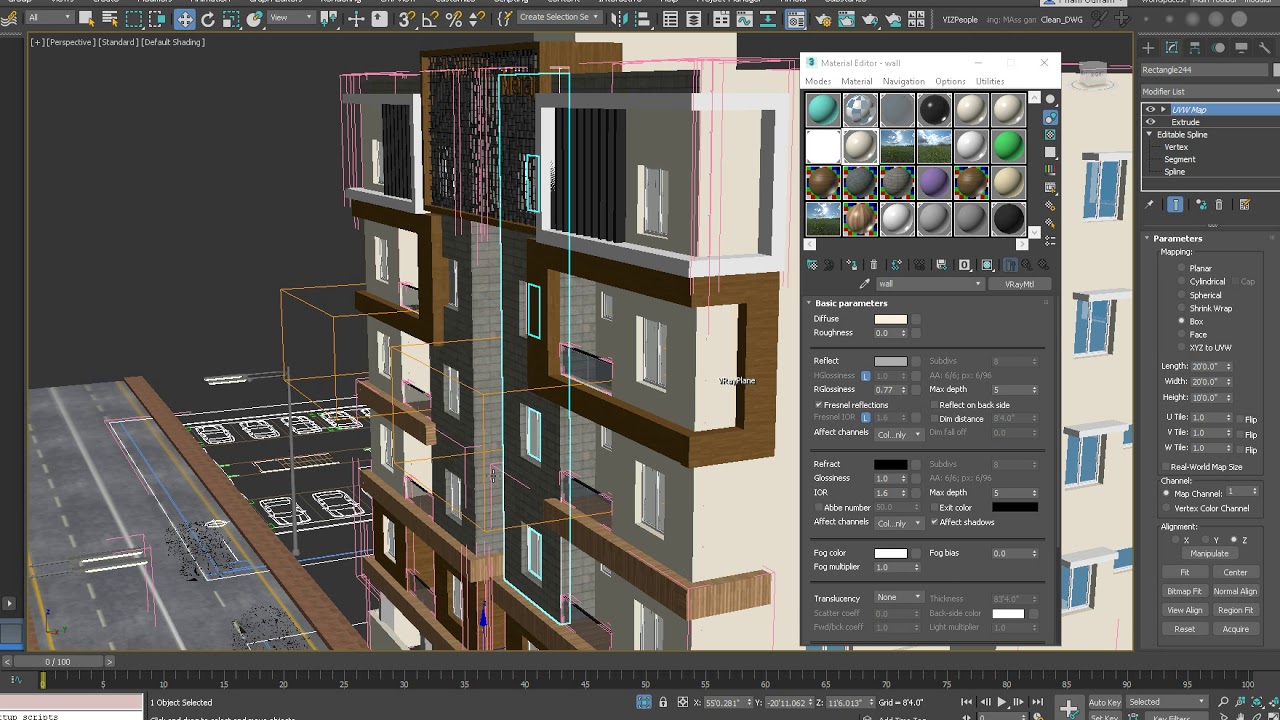This screenshot has width=1280, height=720.
Task: Open the Create tab in command panel
Action: coord(1148,48)
